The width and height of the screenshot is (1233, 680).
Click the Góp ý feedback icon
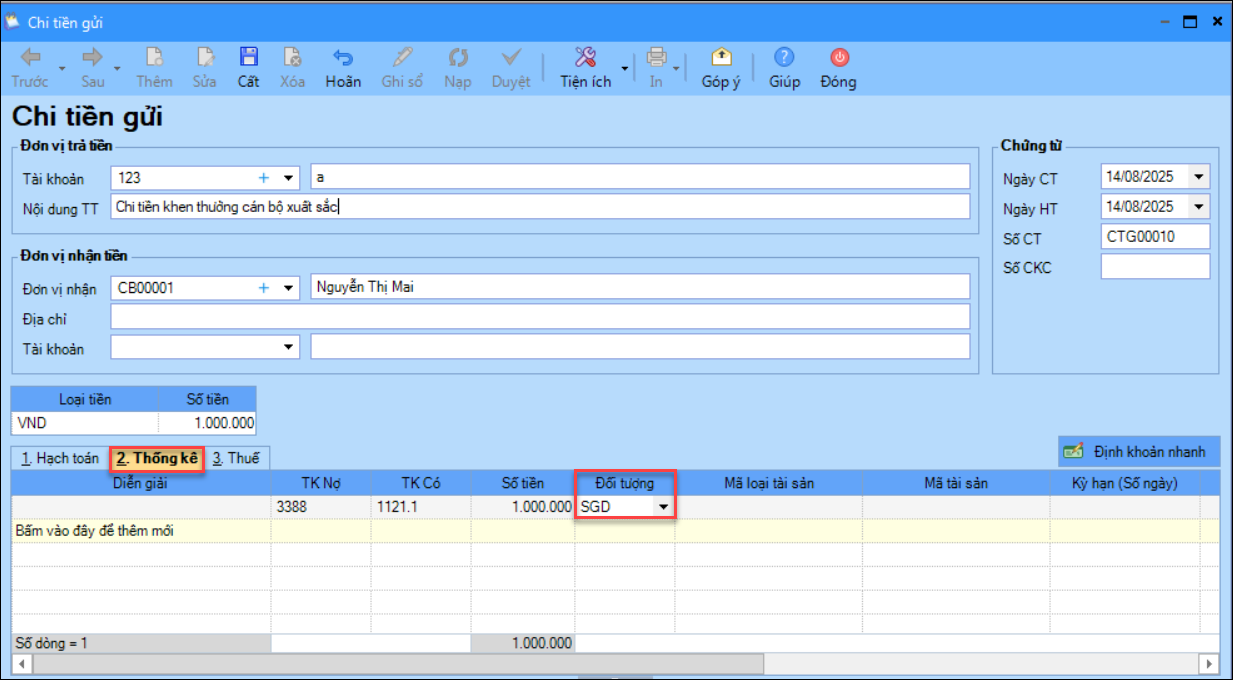(x=720, y=58)
